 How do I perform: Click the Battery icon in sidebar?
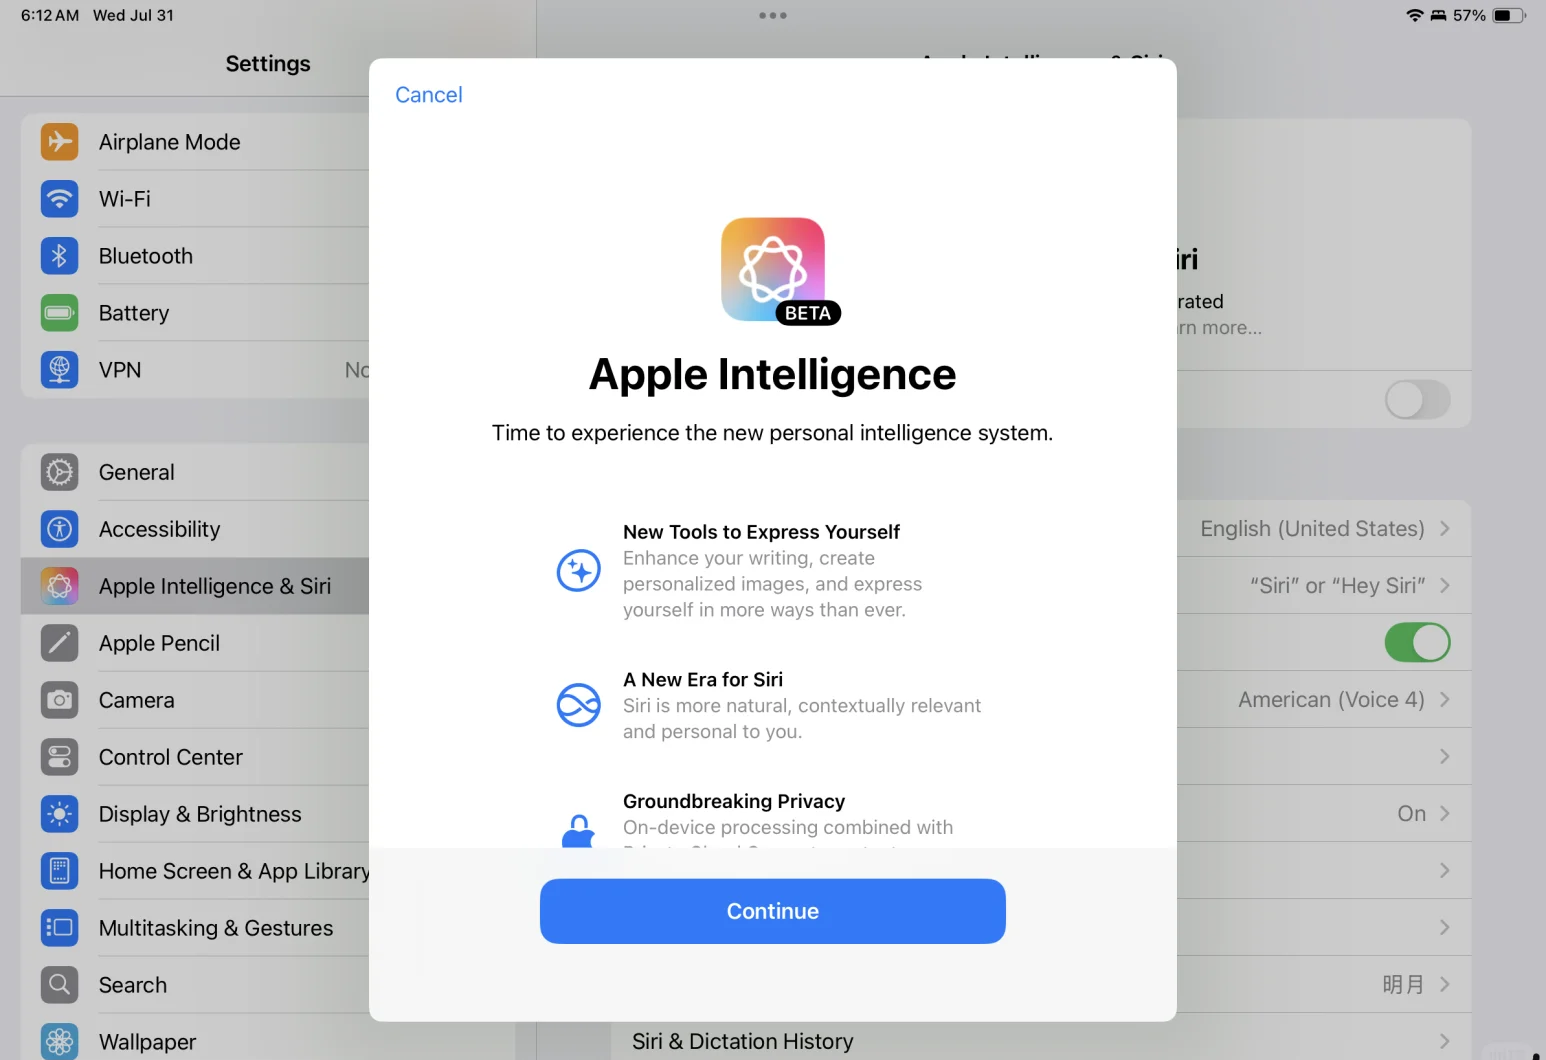(x=59, y=313)
